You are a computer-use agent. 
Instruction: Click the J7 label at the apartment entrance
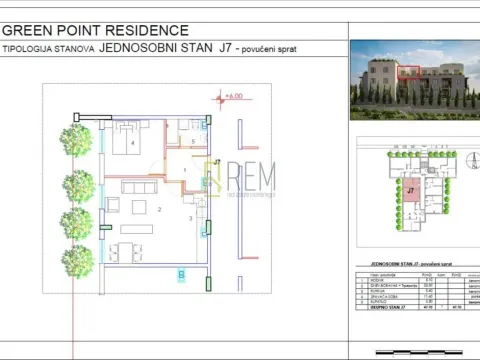click(x=217, y=162)
